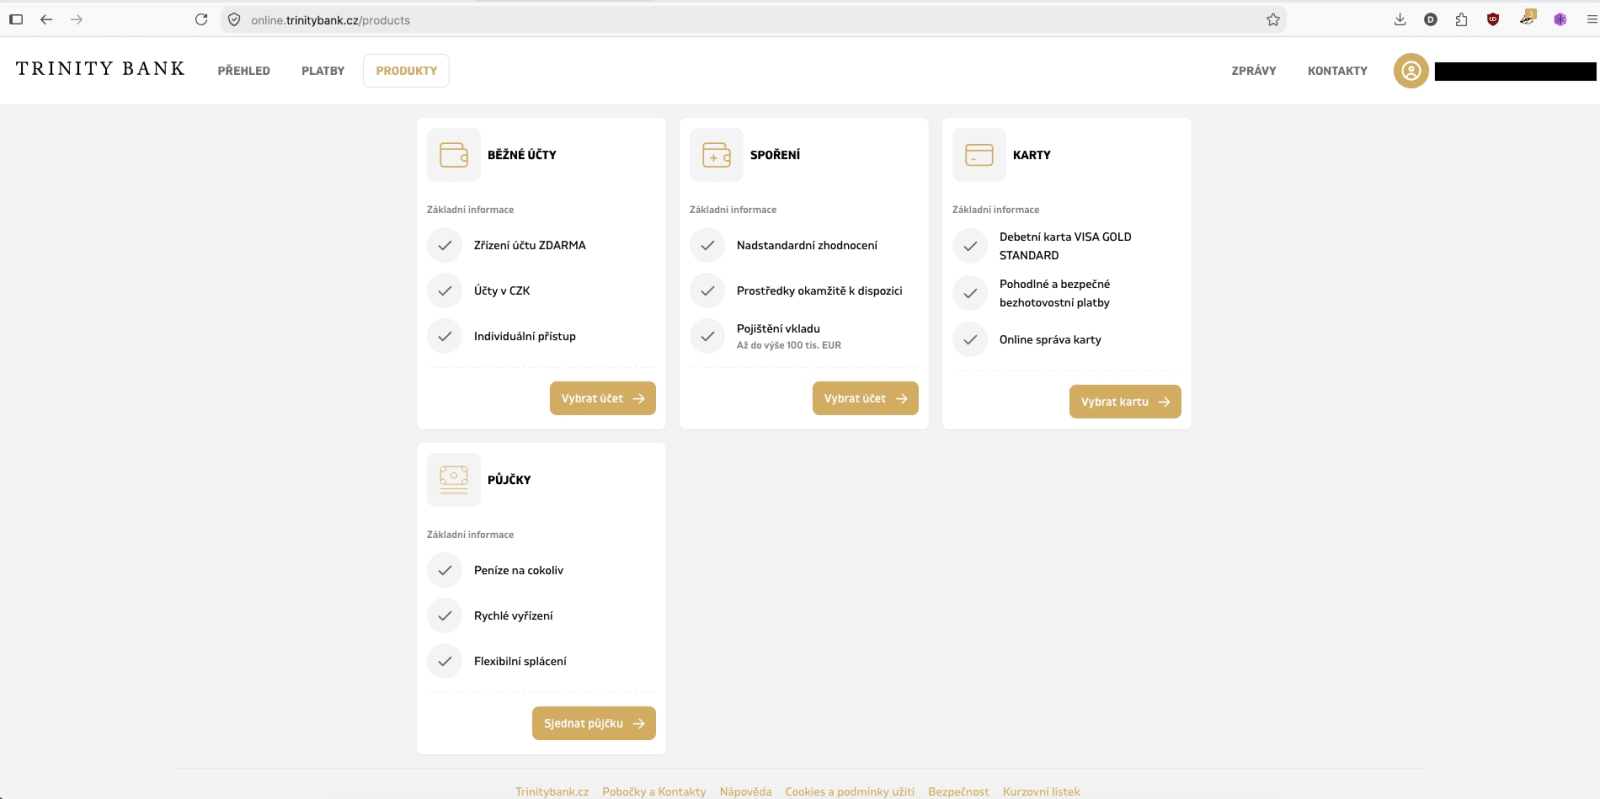Click Vybrat účet under Běžné účty
This screenshot has width=1600, height=799.
pos(603,398)
